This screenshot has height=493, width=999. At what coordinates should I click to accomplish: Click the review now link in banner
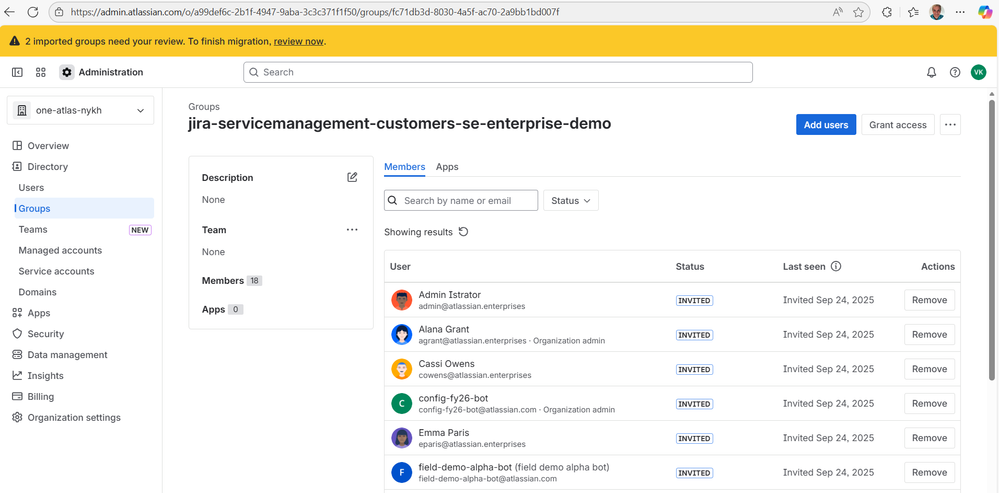click(x=299, y=42)
